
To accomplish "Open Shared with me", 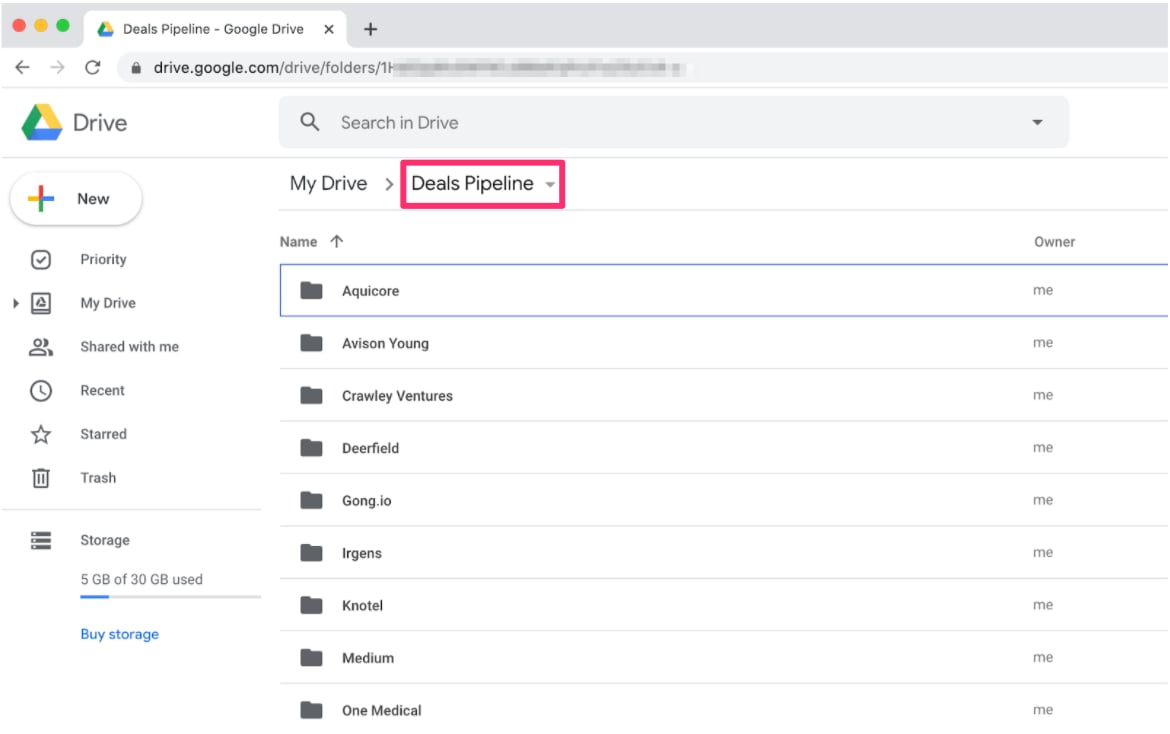I will [130, 347].
